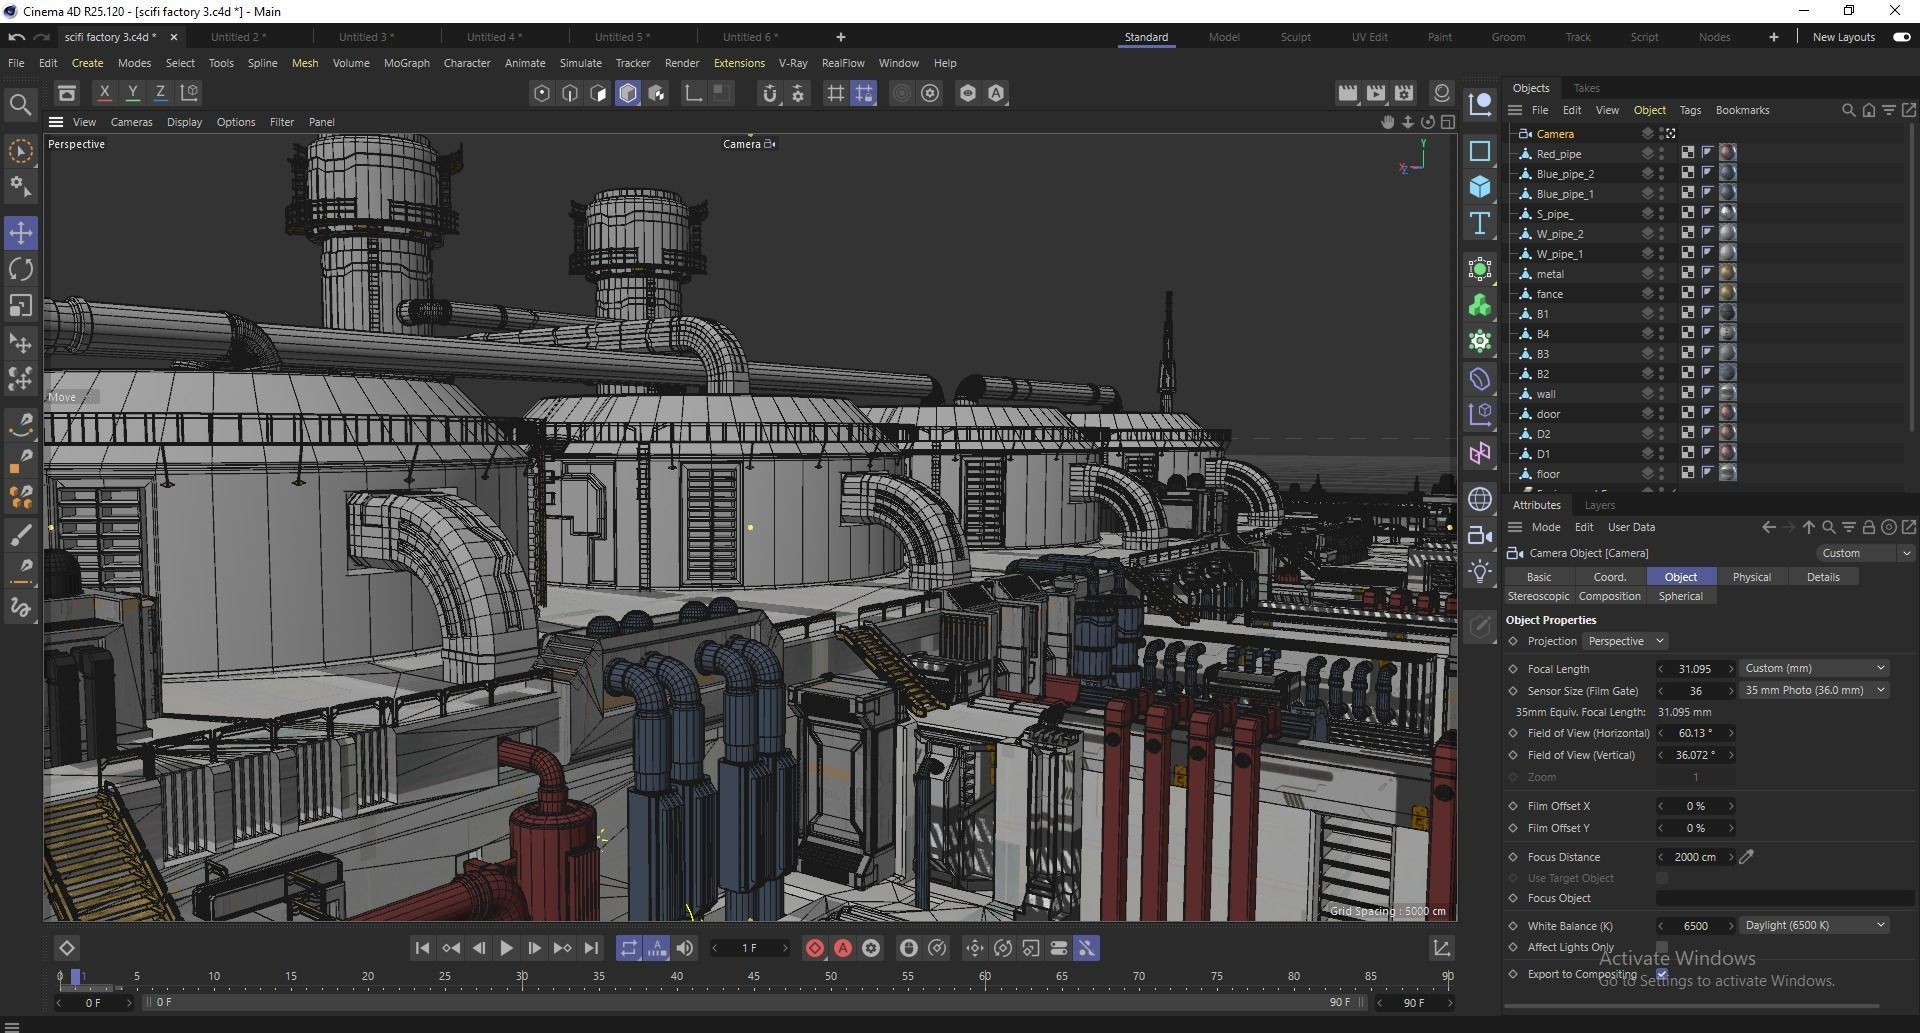Toggle Z axis lock

coord(160,93)
